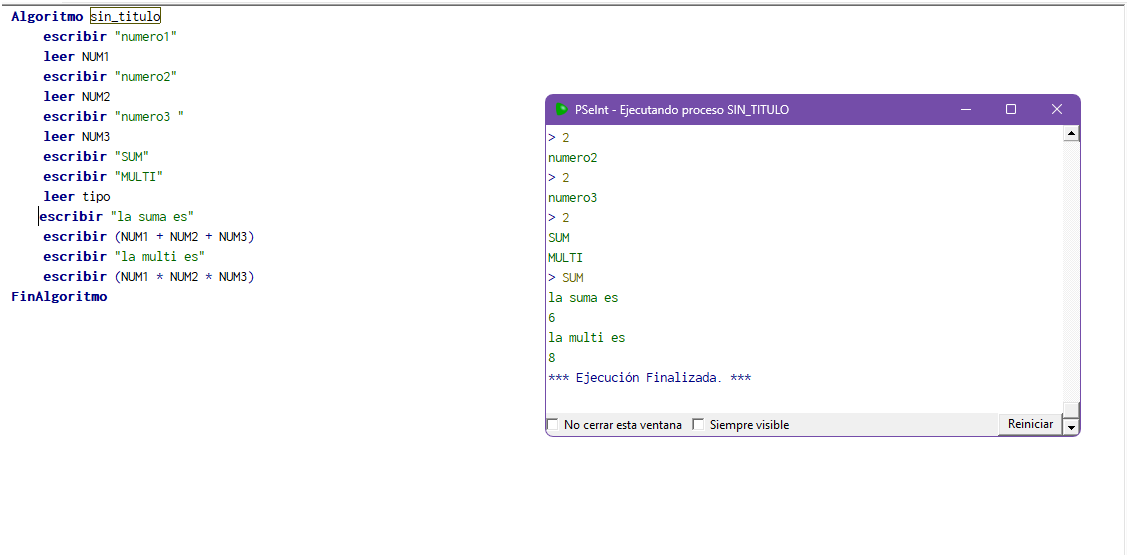This screenshot has height=557, width=1129.
Task: Click the '> SUM' input line in console
Action: [566, 278]
